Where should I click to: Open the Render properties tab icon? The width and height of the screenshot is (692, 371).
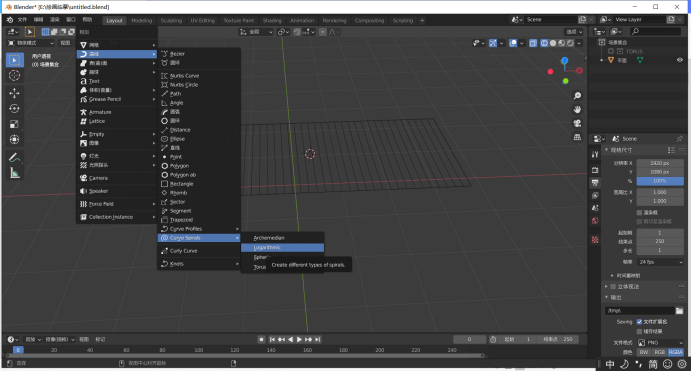click(595, 170)
